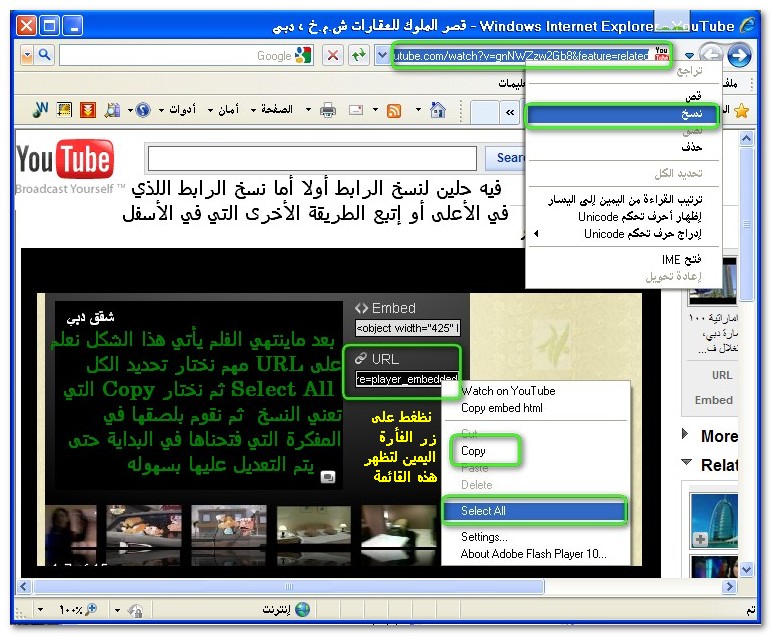
Task: Choose إظهار أحرف تحكم Unicode menu entry
Action: 623,217
